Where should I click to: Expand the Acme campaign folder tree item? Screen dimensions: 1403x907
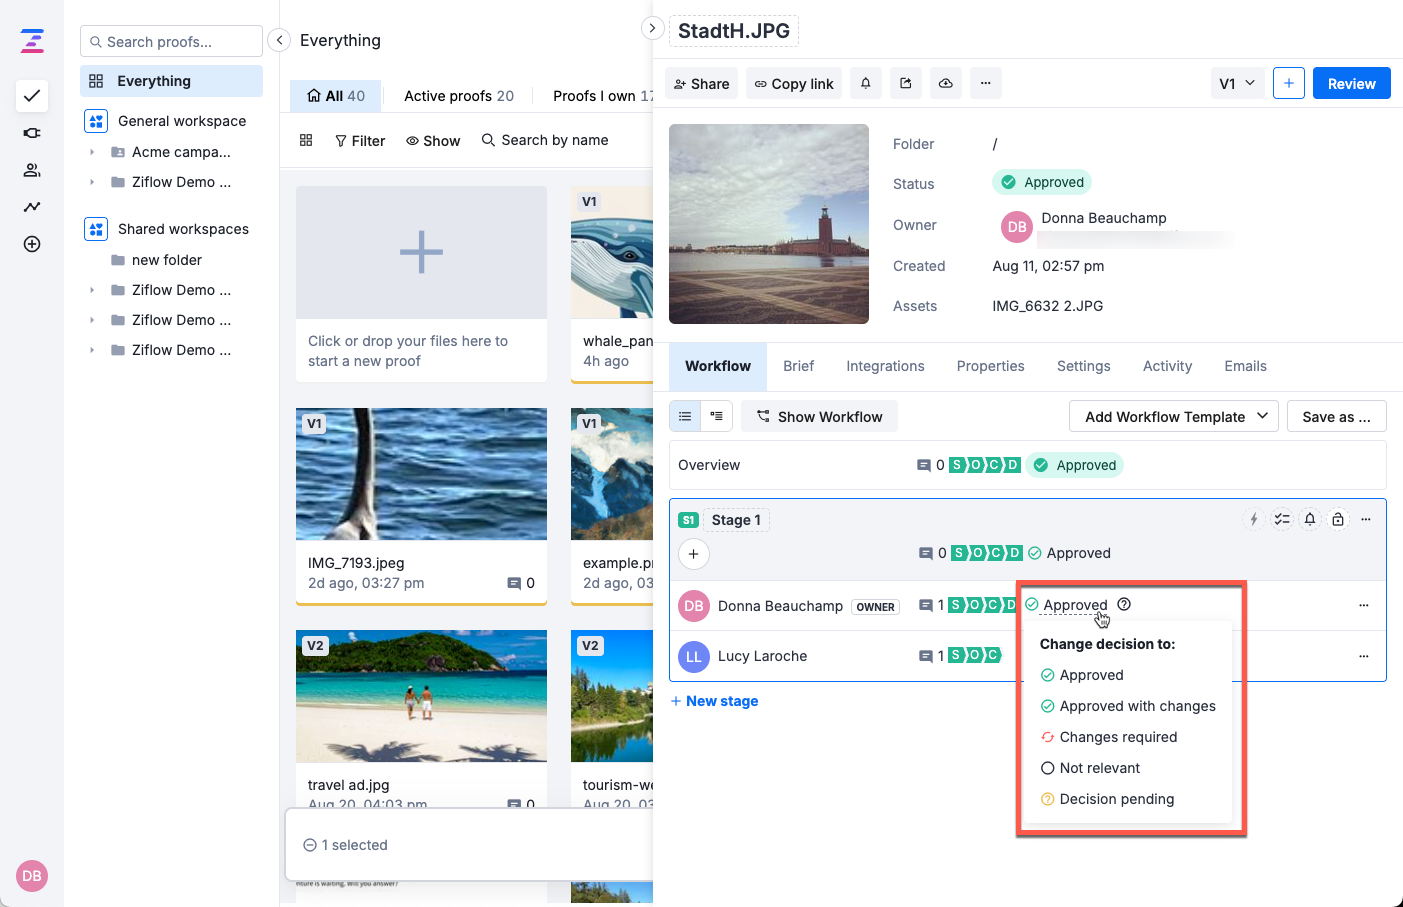point(92,152)
